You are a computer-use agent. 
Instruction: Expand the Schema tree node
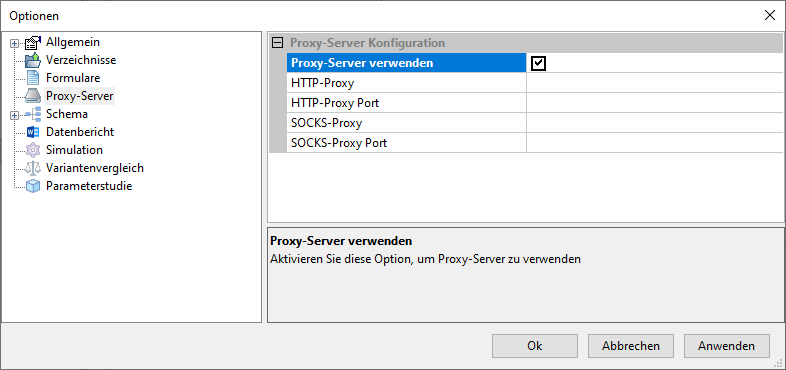point(14,115)
